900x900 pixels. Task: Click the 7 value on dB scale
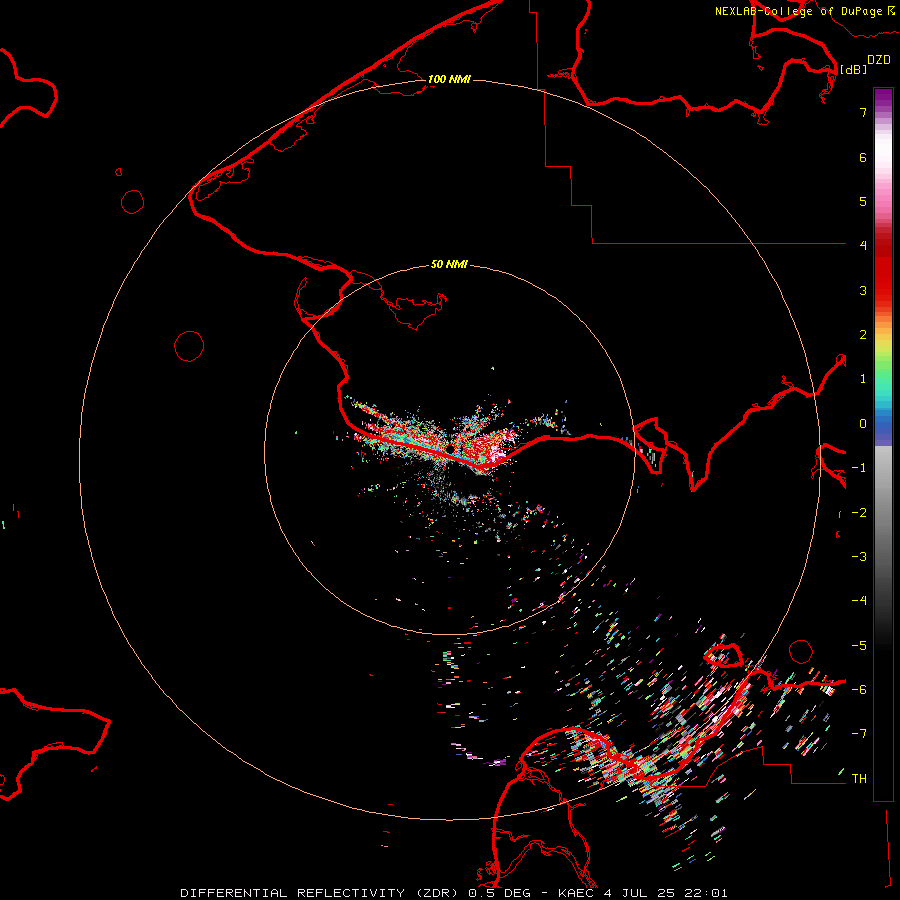(x=863, y=112)
